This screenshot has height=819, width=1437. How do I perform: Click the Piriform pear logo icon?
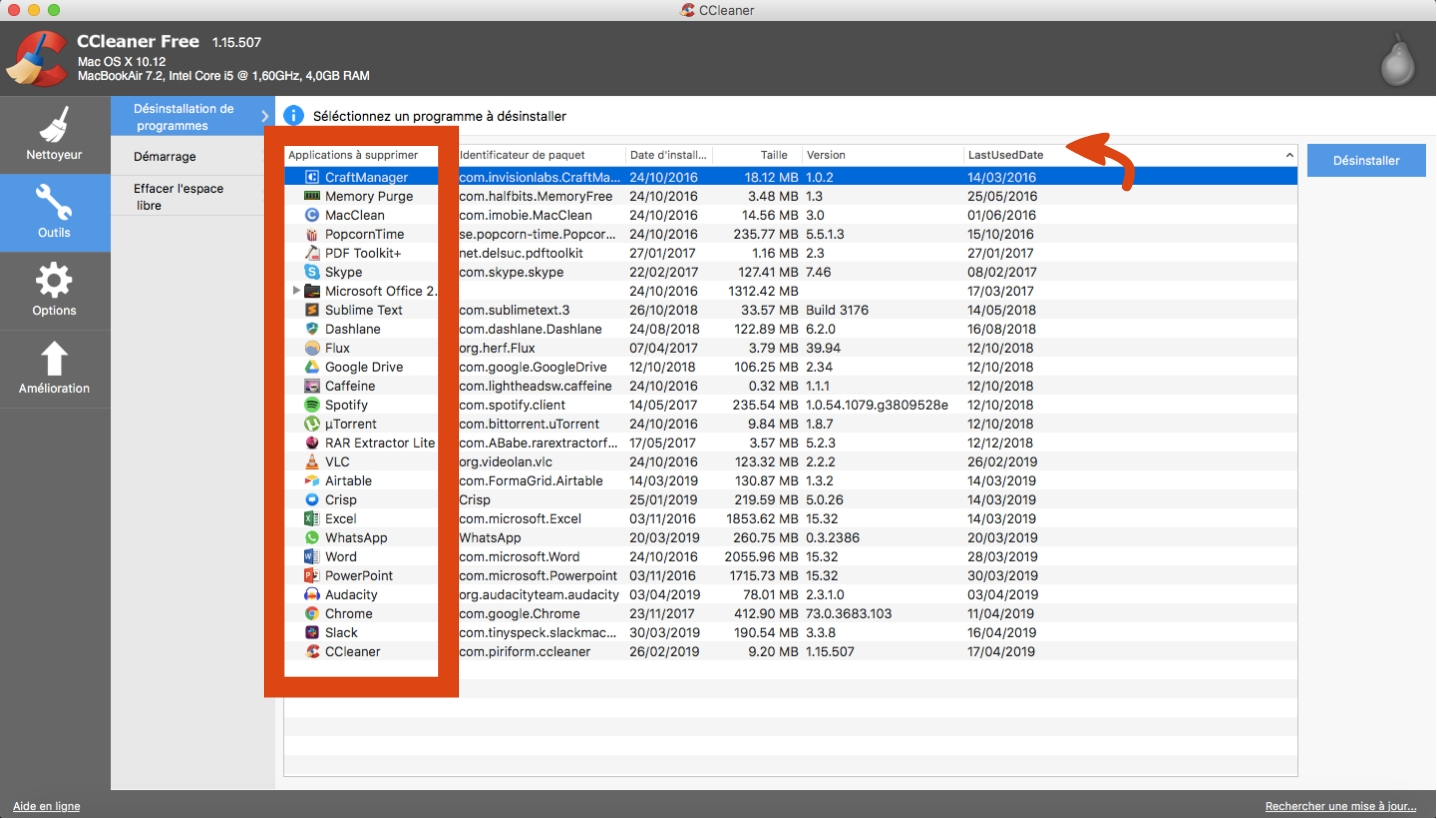[x=1397, y=60]
